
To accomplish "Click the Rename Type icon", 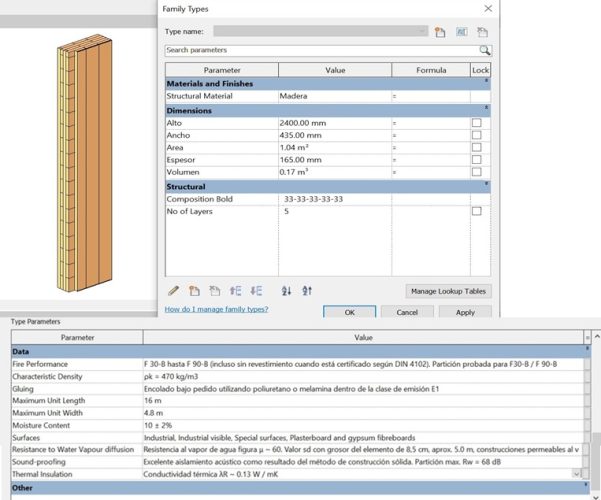I will (x=462, y=32).
